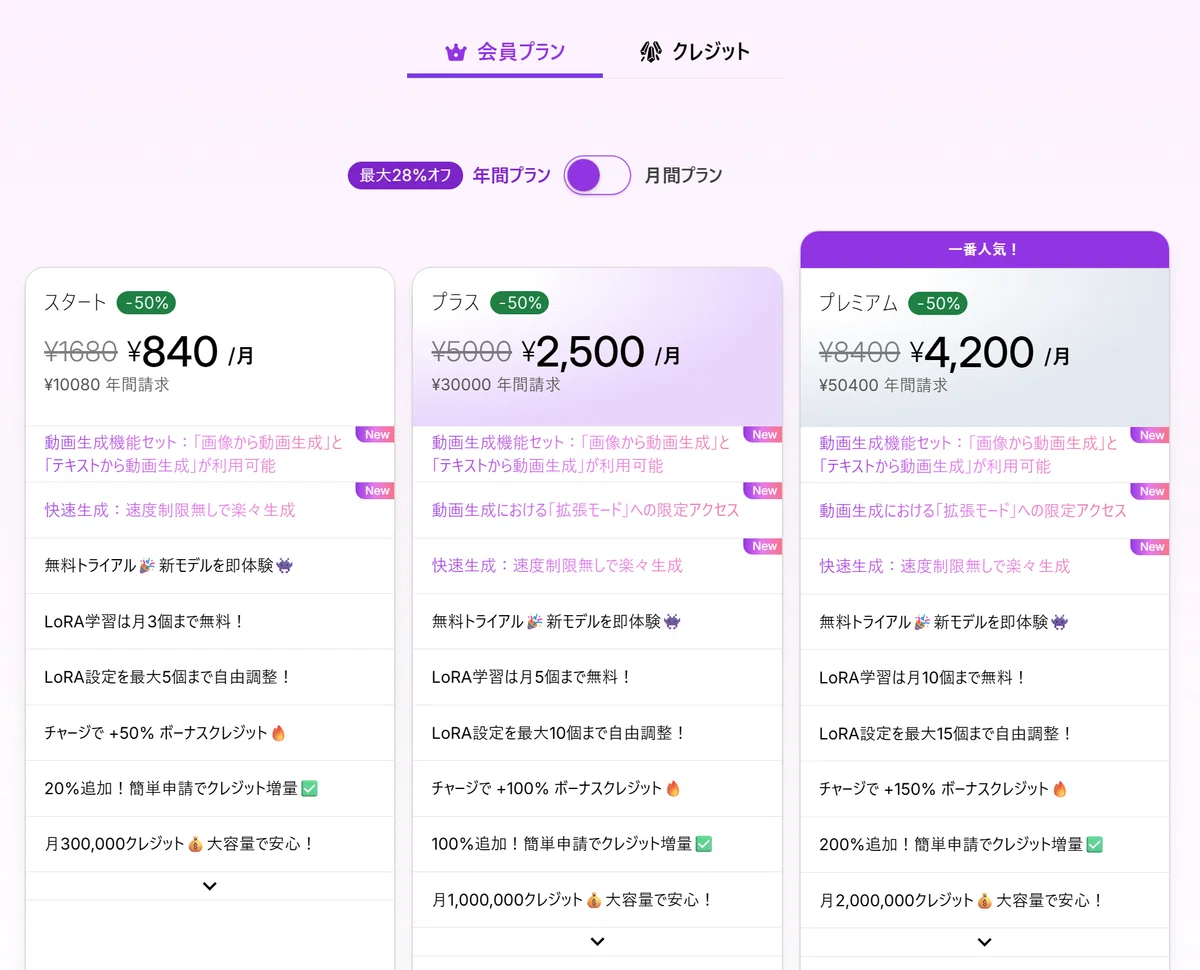Click the struck-through ¥1680 original price
The image size is (1200, 970).
81,352
